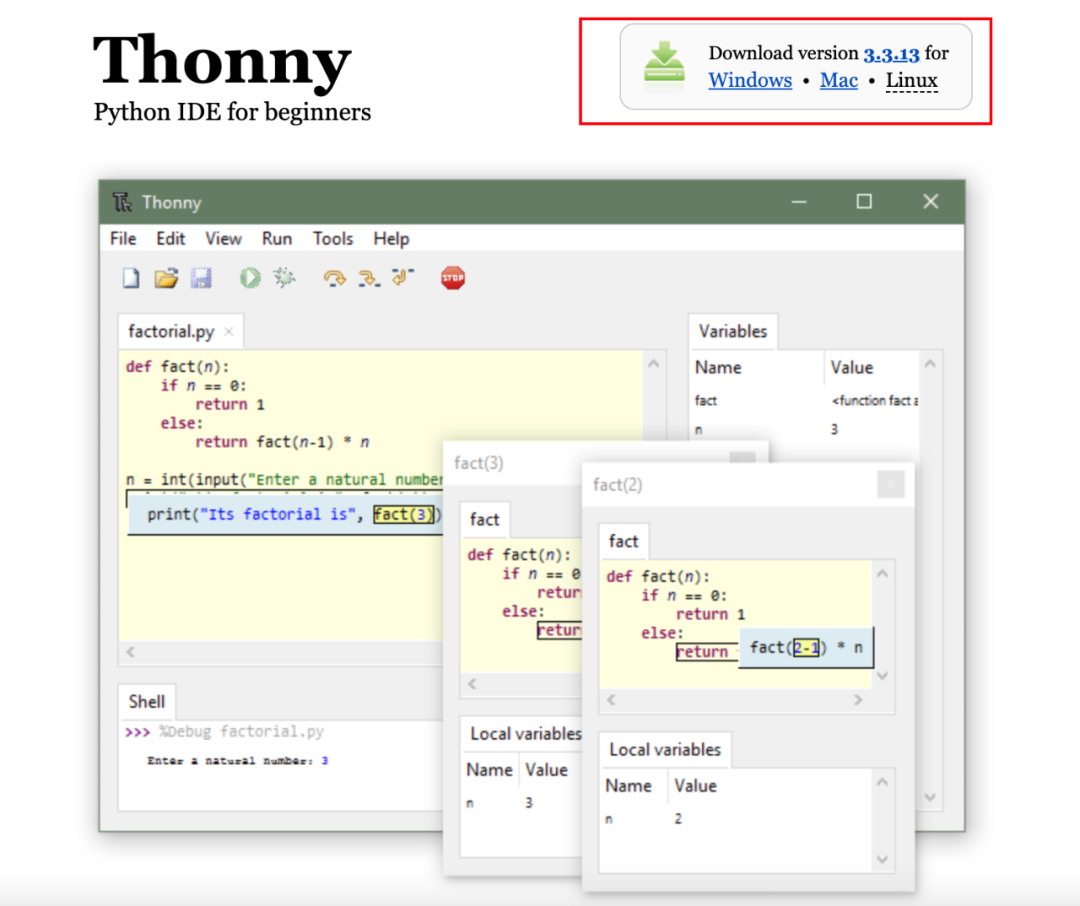Image resolution: width=1080 pixels, height=906 pixels.
Task: Close the factorial.py editor tab
Action: pyautogui.click(x=229, y=332)
